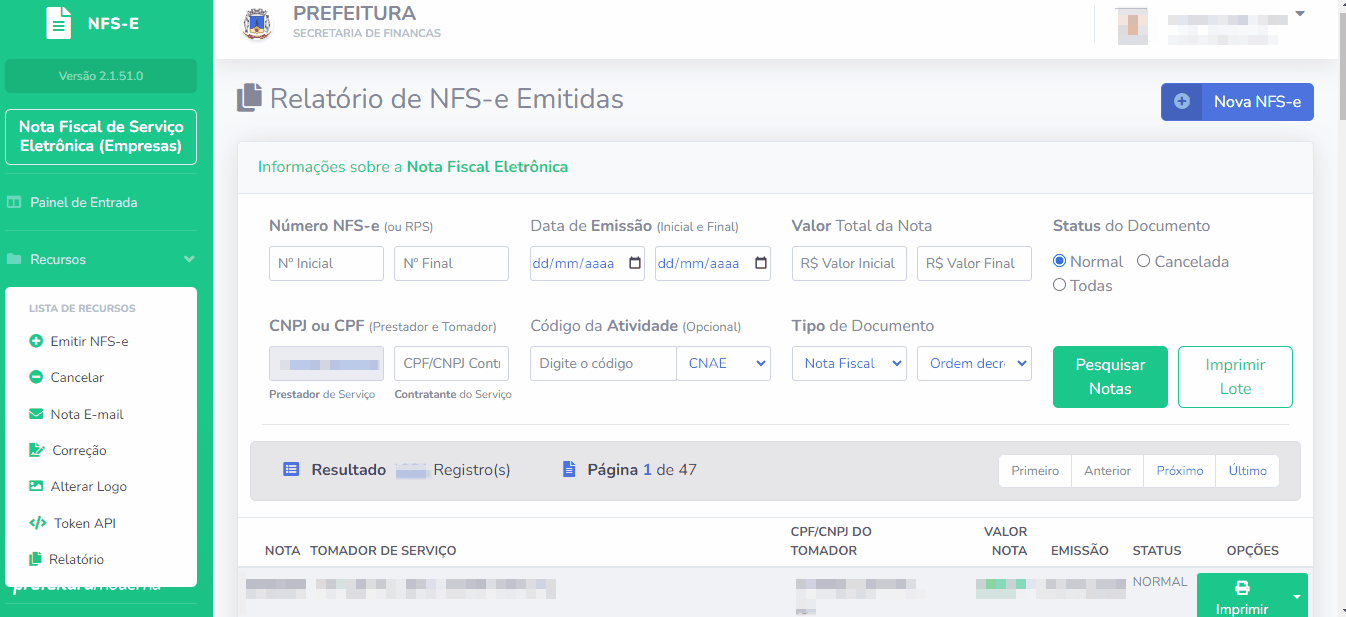The height and width of the screenshot is (617, 1346).
Task: Click the Nova NFS-e button
Action: click(x=1237, y=102)
